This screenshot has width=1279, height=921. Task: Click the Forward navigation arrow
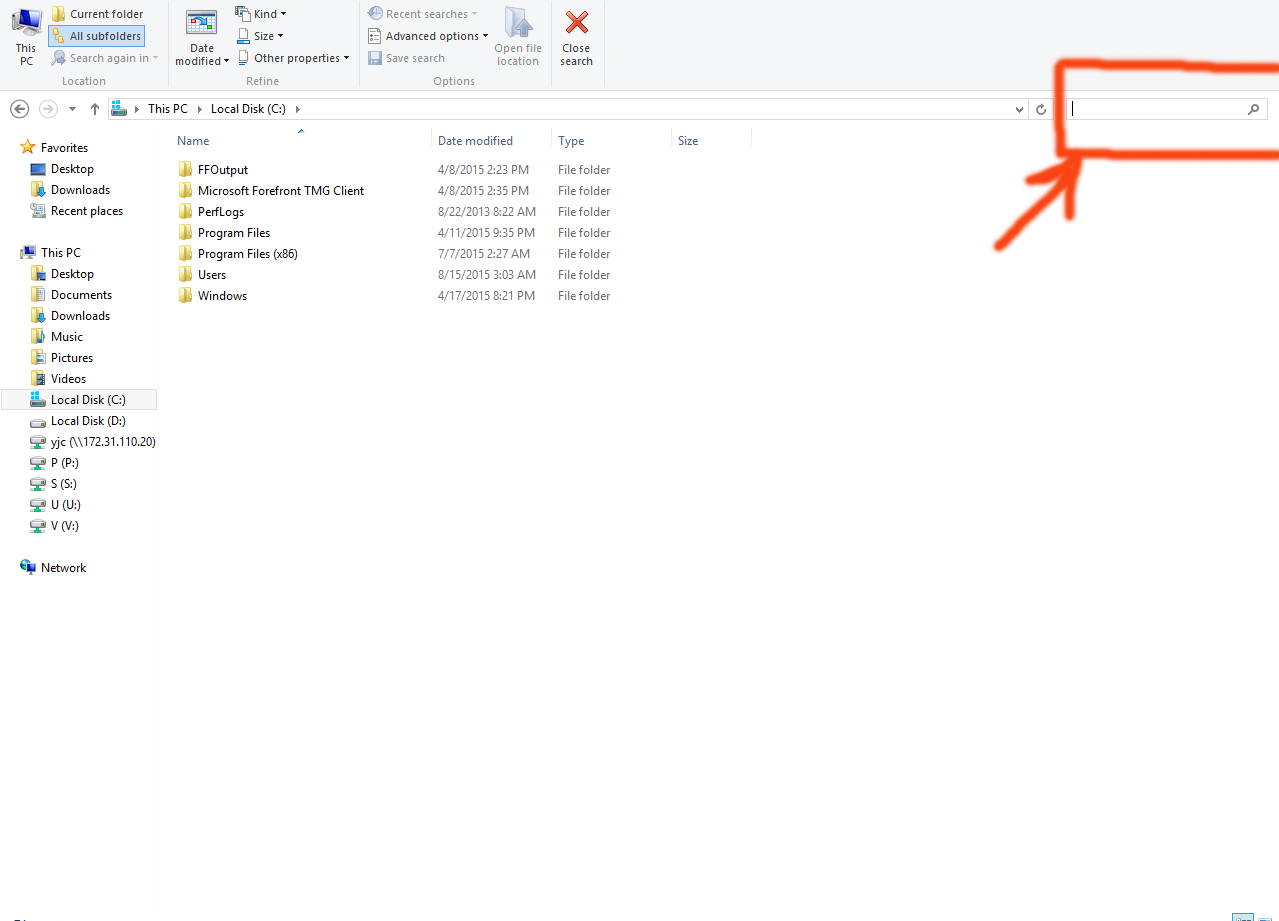(47, 109)
